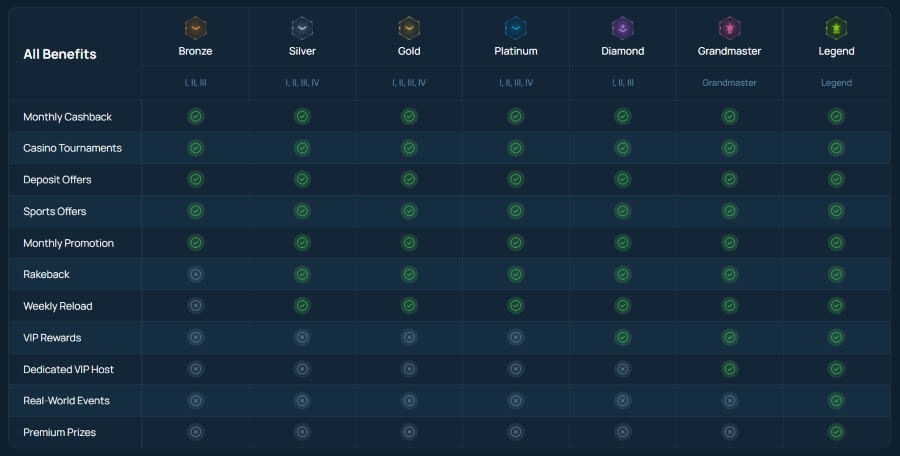This screenshot has height=456, width=900.
Task: Click the Bronze tier badge icon
Action: [x=195, y=28]
